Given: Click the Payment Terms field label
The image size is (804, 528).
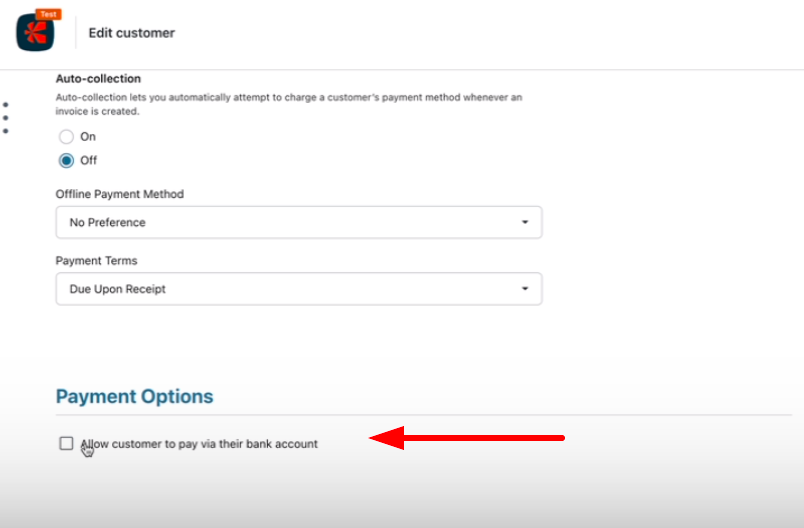Looking at the screenshot, I should pos(96,261).
